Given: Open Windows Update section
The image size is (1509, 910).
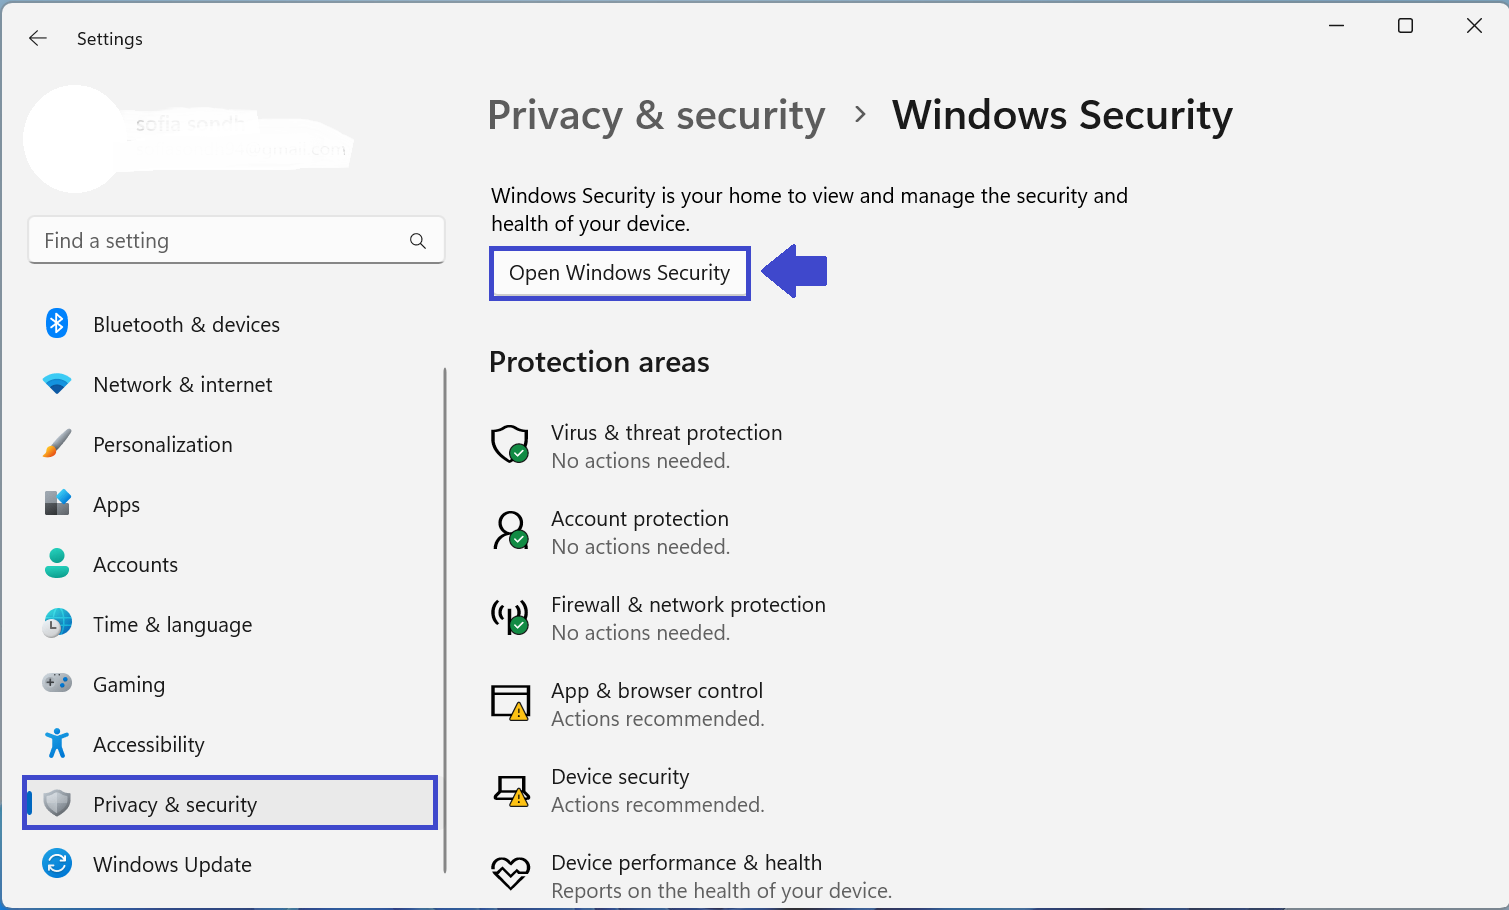Looking at the screenshot, I should [172, 865].
